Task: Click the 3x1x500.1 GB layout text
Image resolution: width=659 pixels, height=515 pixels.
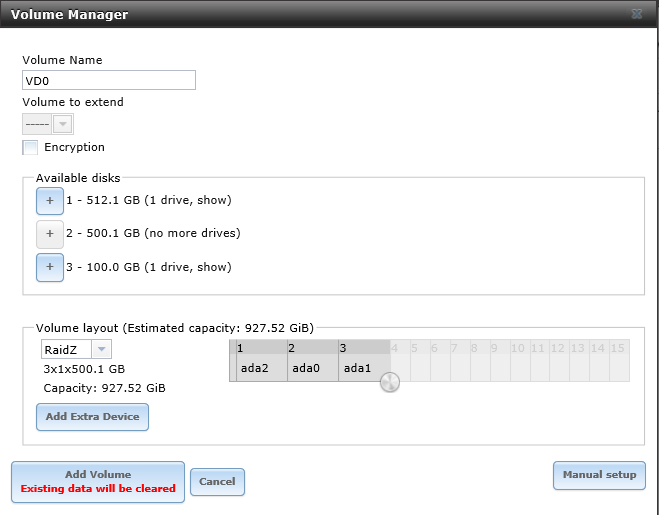Action: (x=84, y=369)
